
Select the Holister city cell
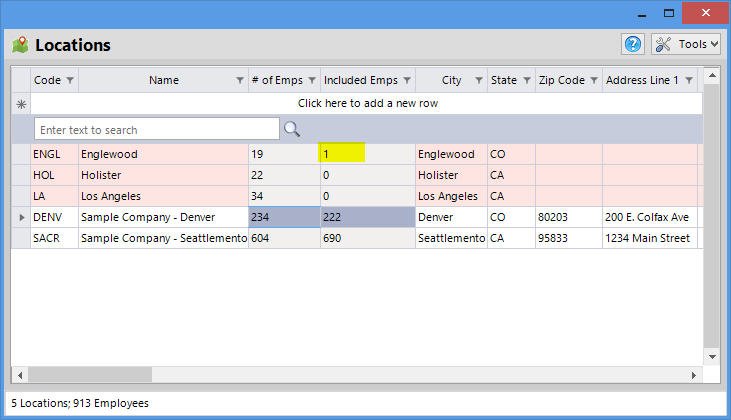(x=451, y=175)
